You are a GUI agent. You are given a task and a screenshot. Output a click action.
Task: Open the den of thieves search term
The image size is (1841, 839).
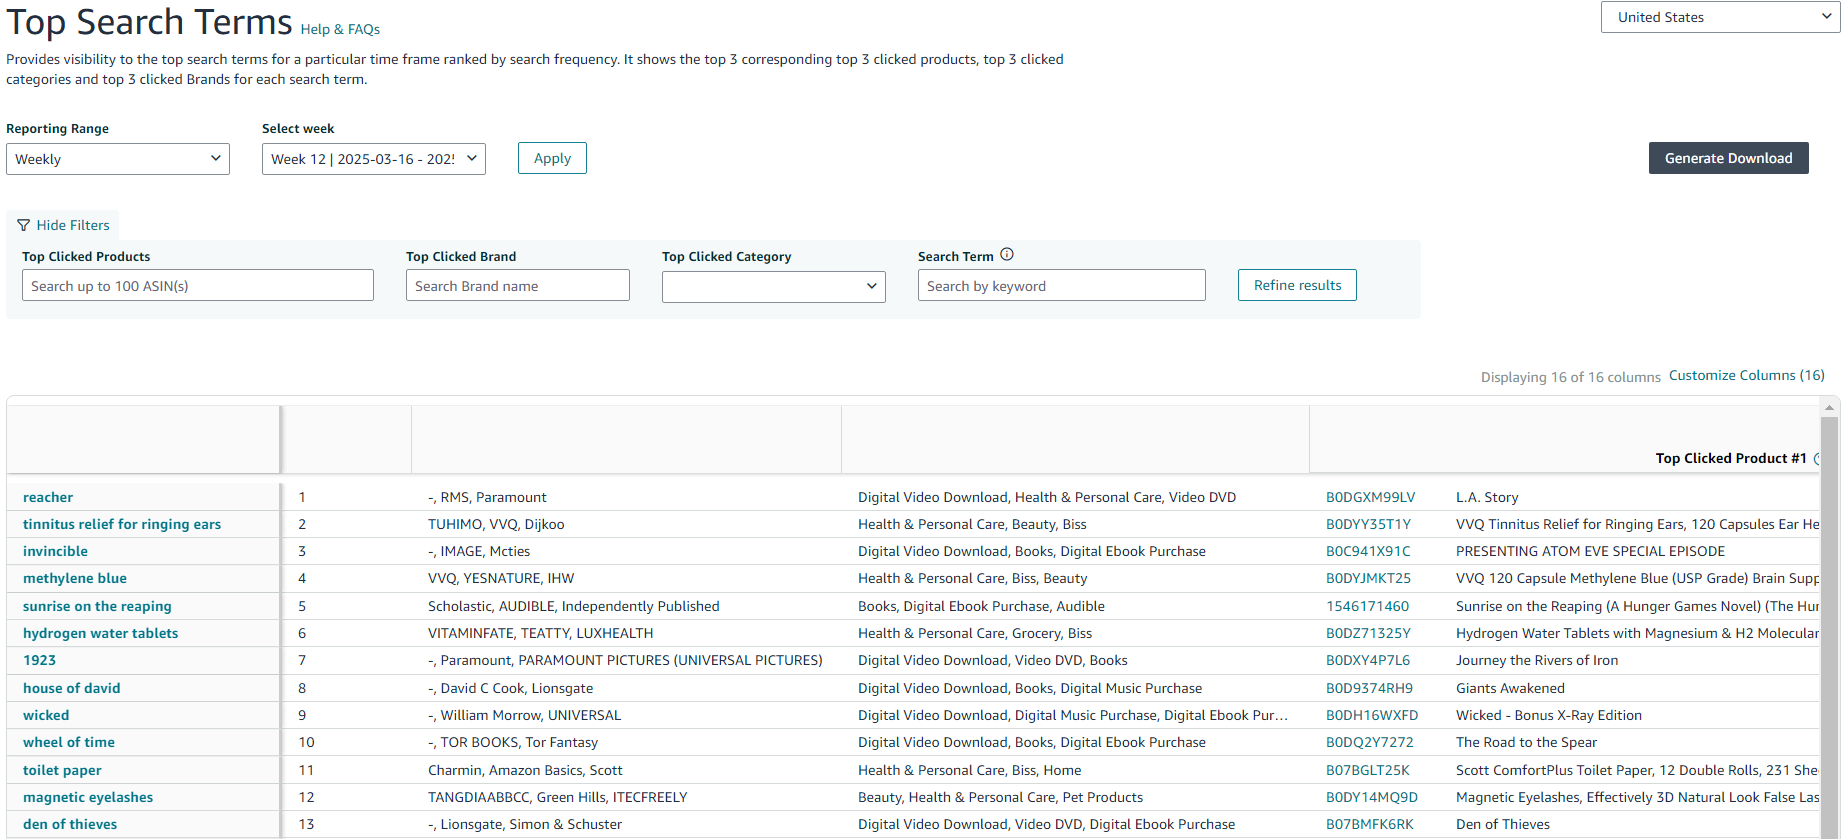click(70, 824)
